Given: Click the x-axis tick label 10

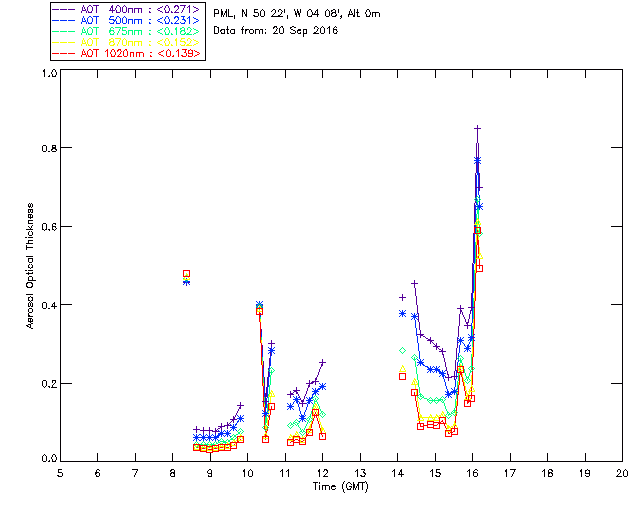Looking at the screenshot, I should pos(247,473).
